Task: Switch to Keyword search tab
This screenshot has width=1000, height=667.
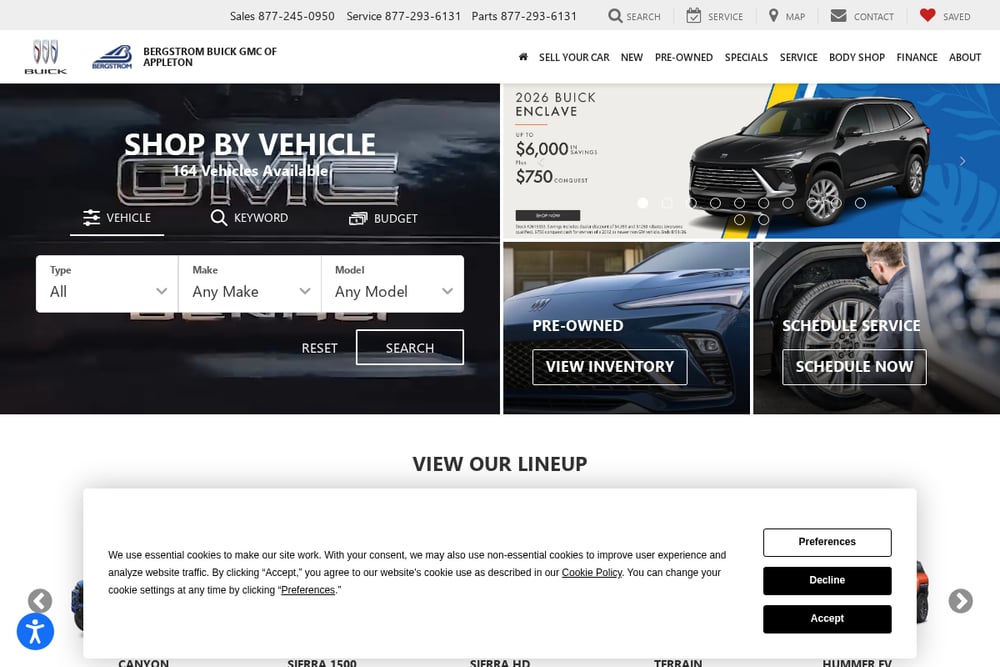Action: click(x=249, y=218)
